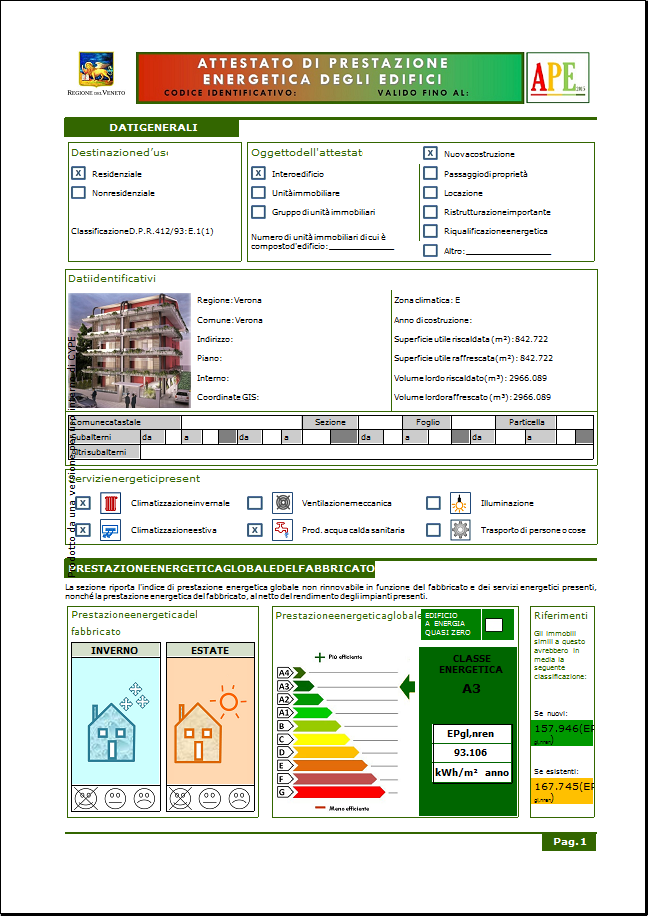Check the Unità immobiliare checkbox
This screenshot has height=916, width=648.
coord(258,193)
